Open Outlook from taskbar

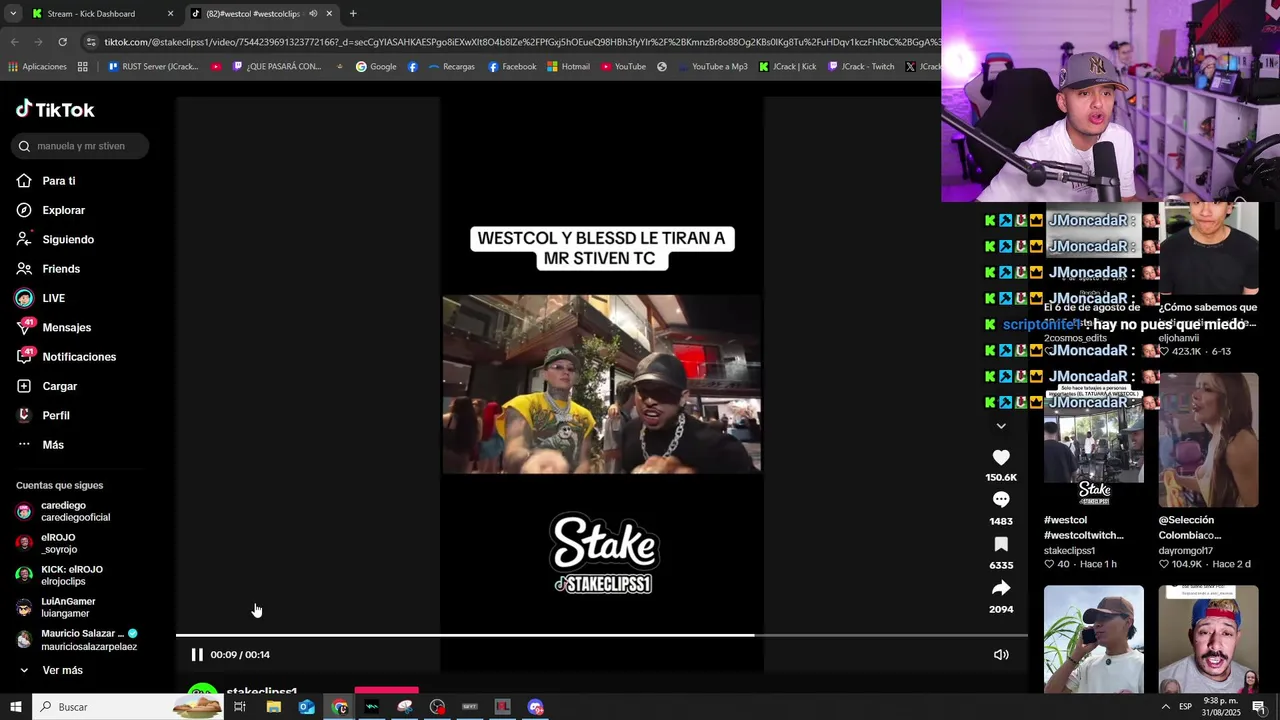[306, 707]
